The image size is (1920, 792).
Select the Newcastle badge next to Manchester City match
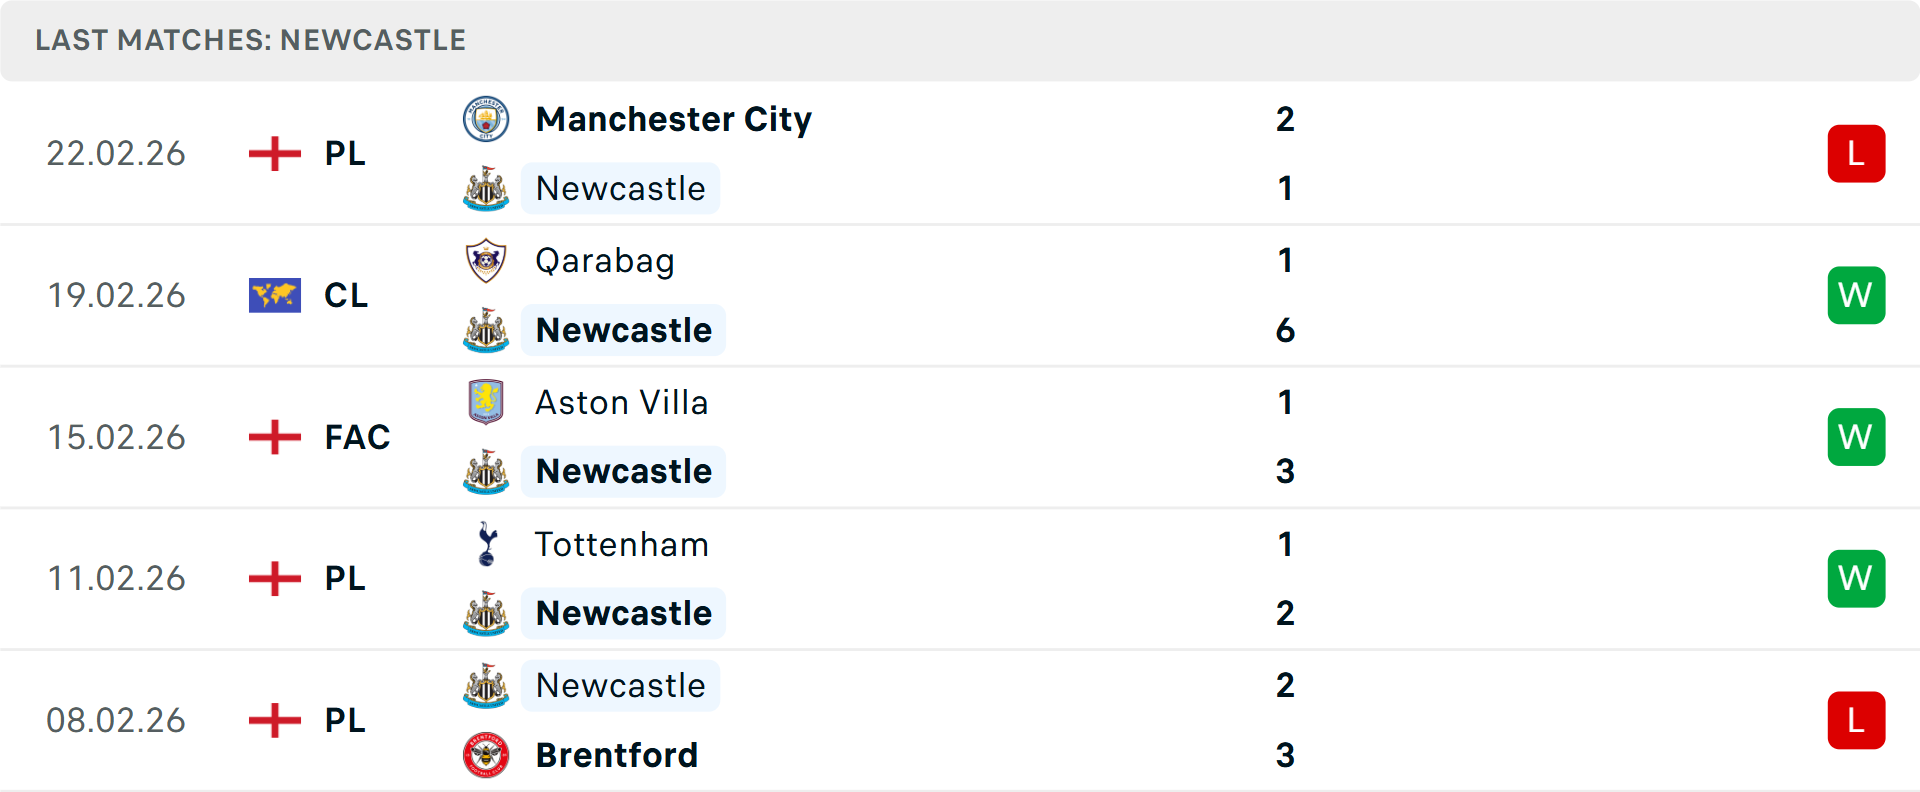[486, 188]
